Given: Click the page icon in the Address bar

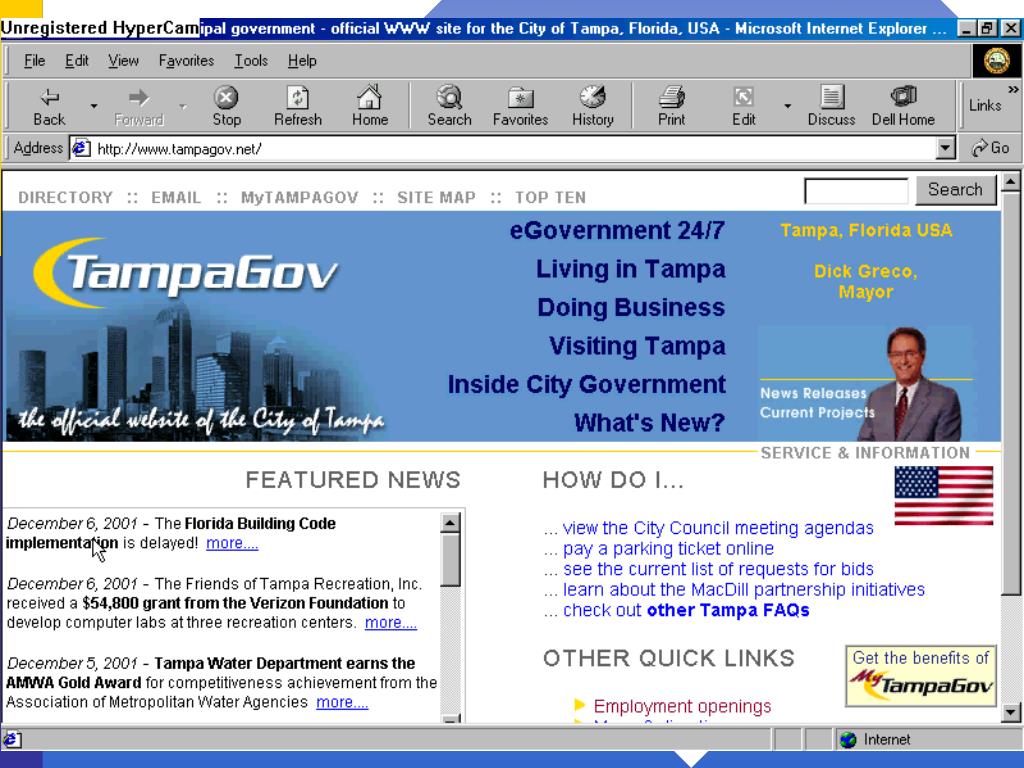Looking at the screenshot, I should [81, 148].
